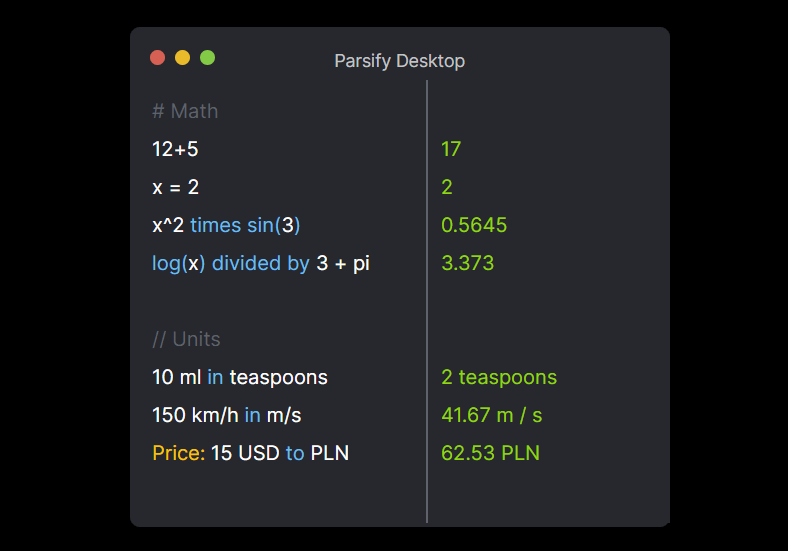Click the 'x = 2' expression line

click(175, 187)
